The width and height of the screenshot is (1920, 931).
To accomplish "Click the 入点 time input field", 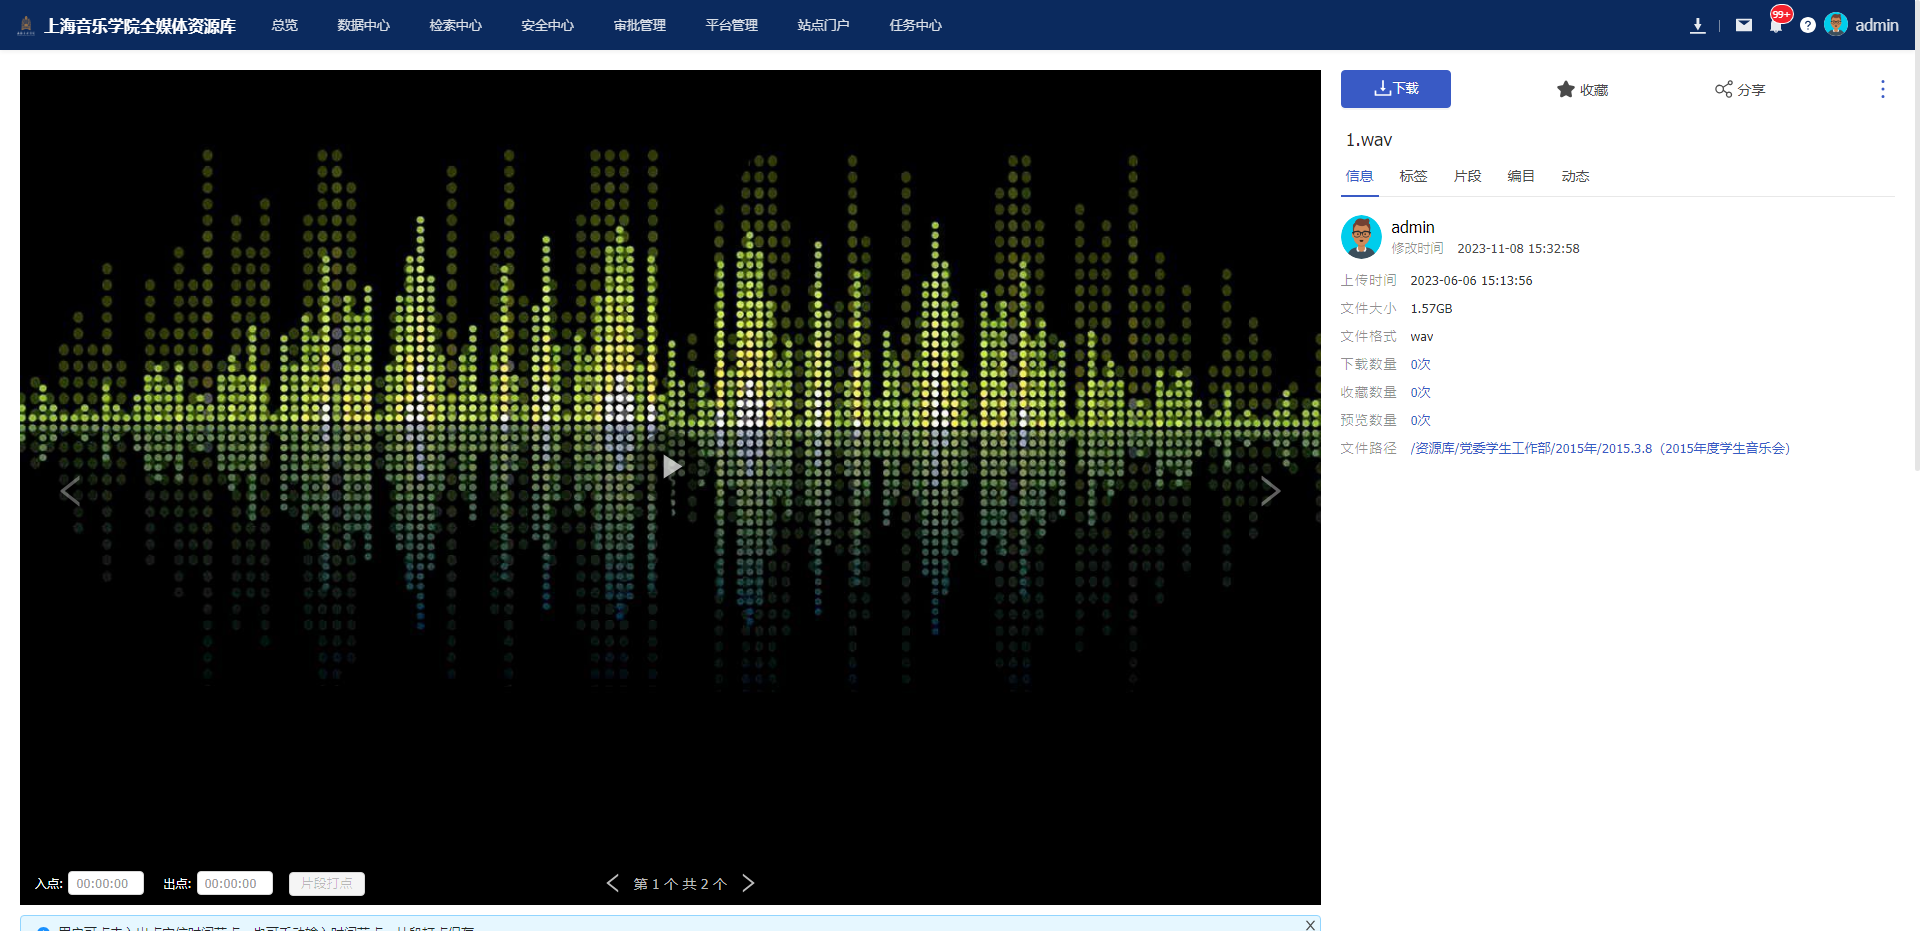I will coord(105,884).
